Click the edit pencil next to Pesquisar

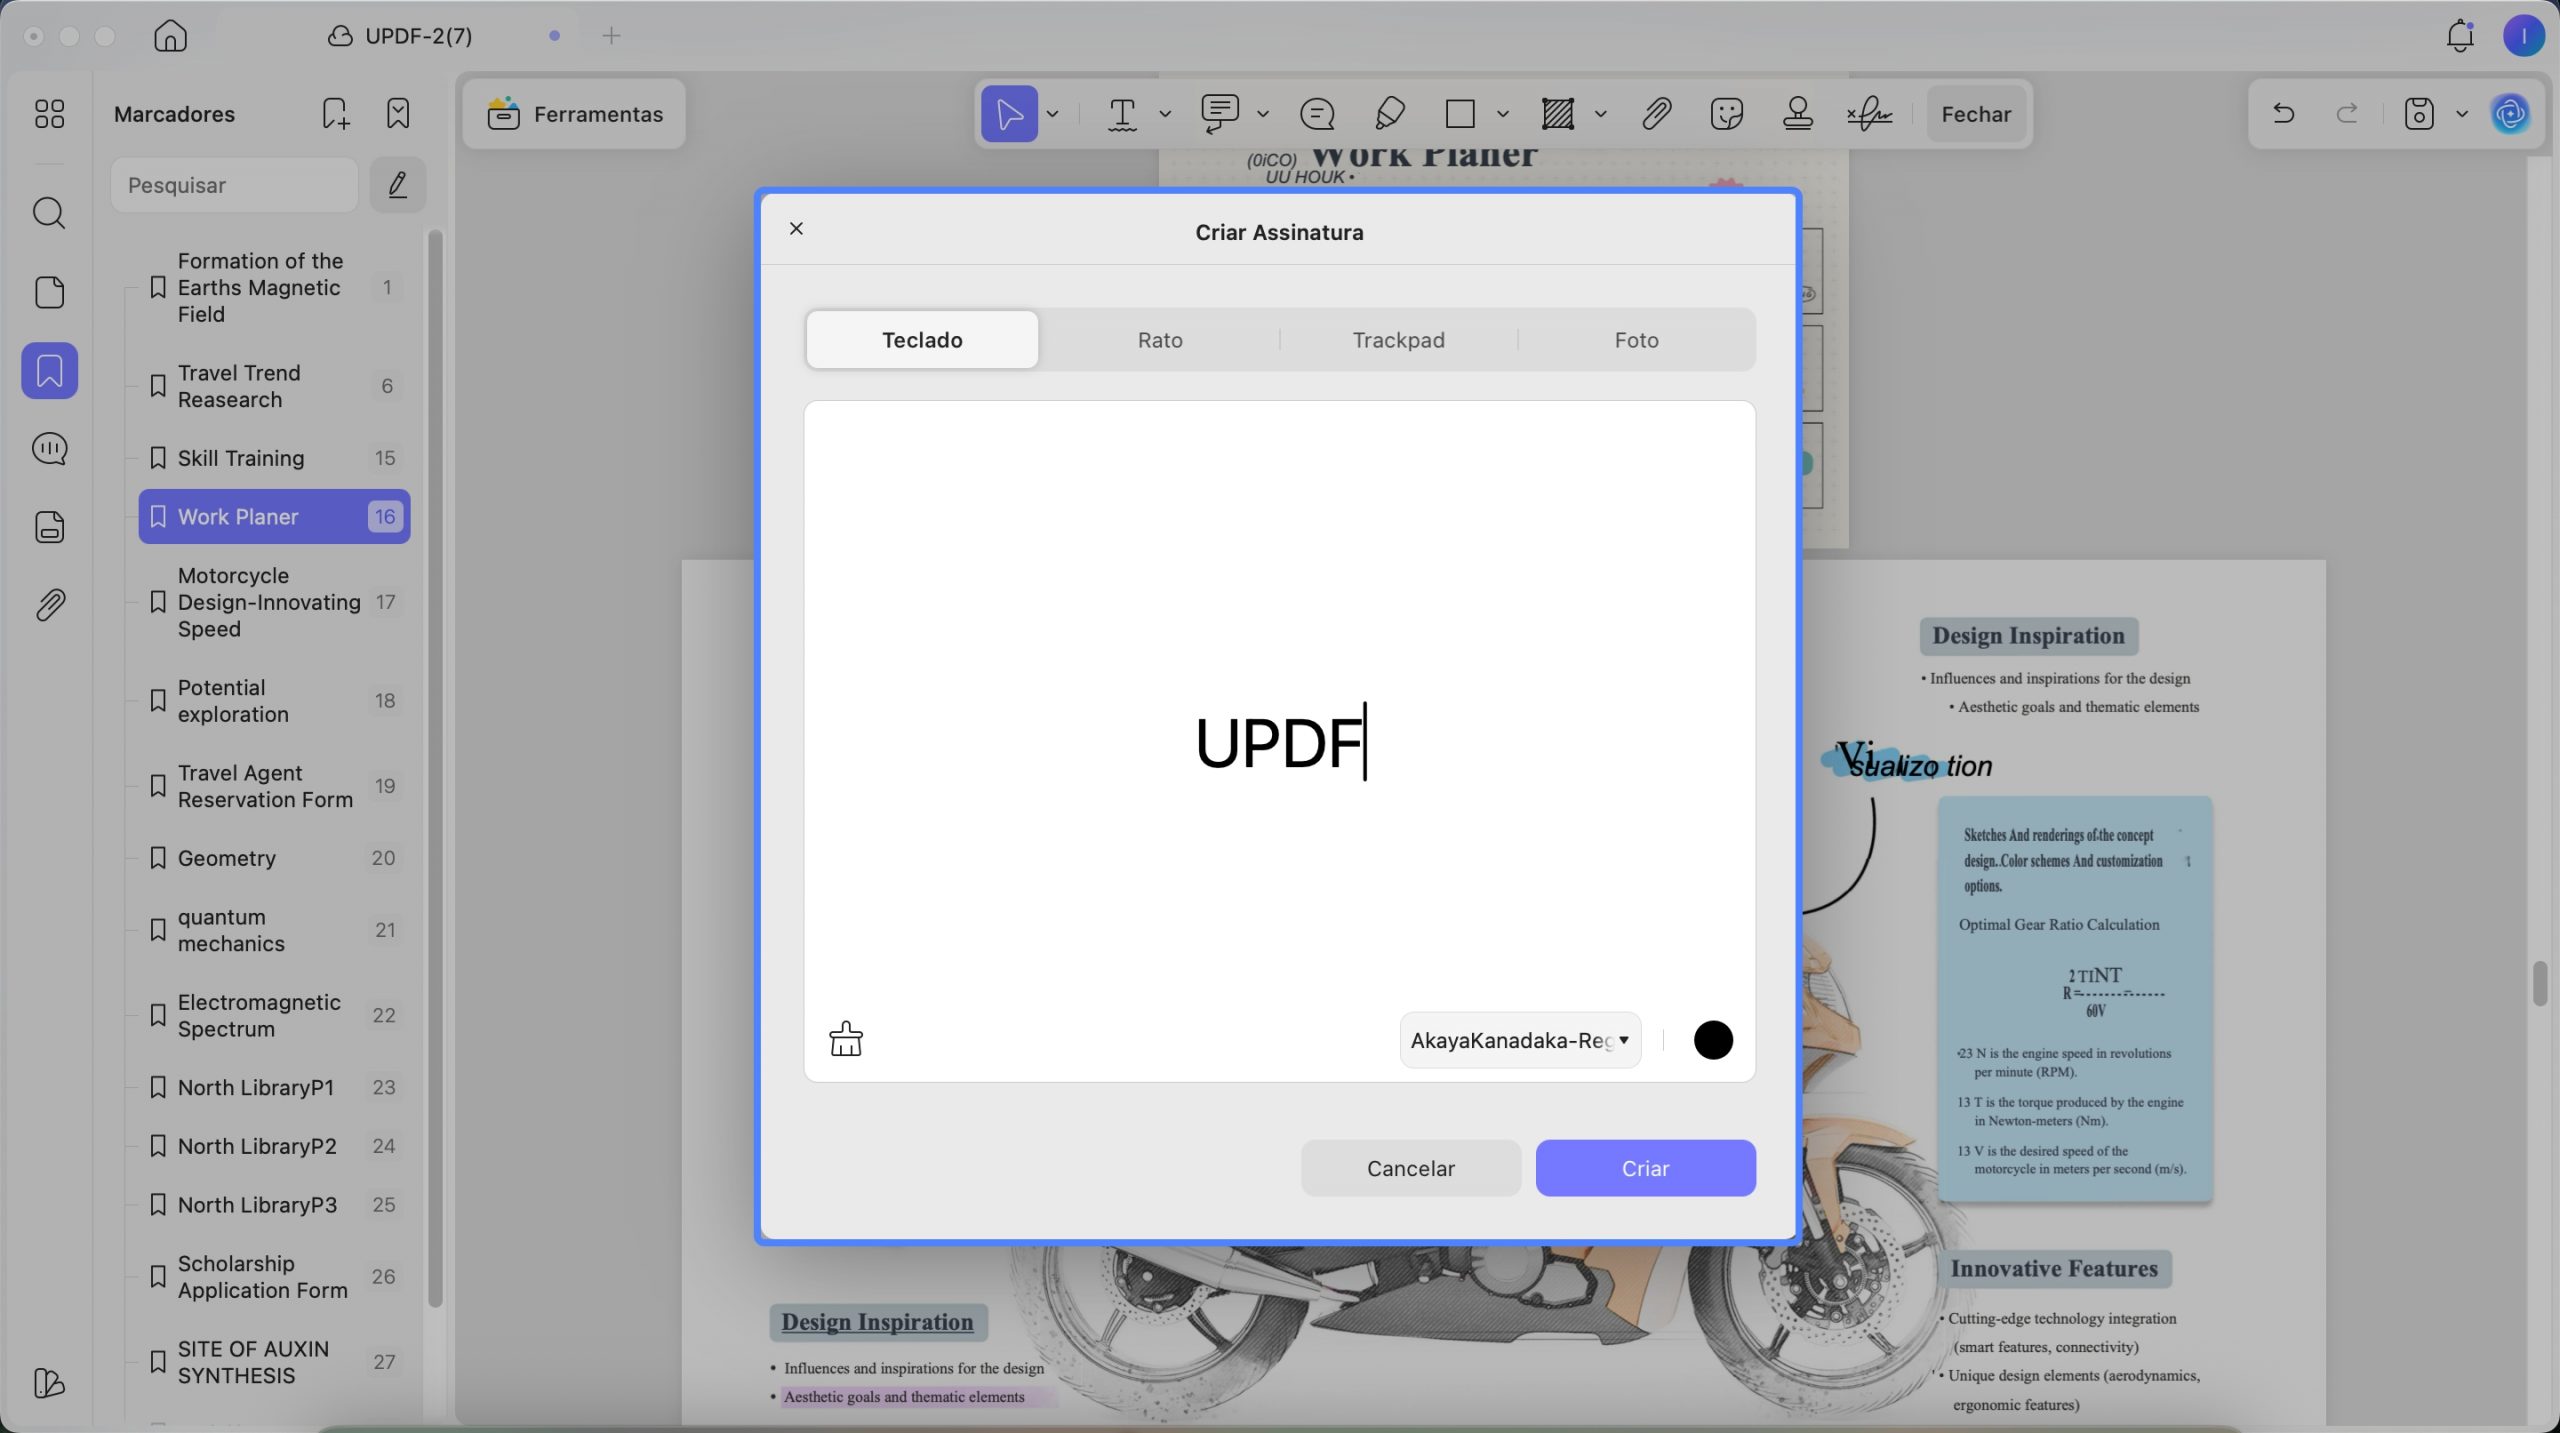[x=398, y=185]
